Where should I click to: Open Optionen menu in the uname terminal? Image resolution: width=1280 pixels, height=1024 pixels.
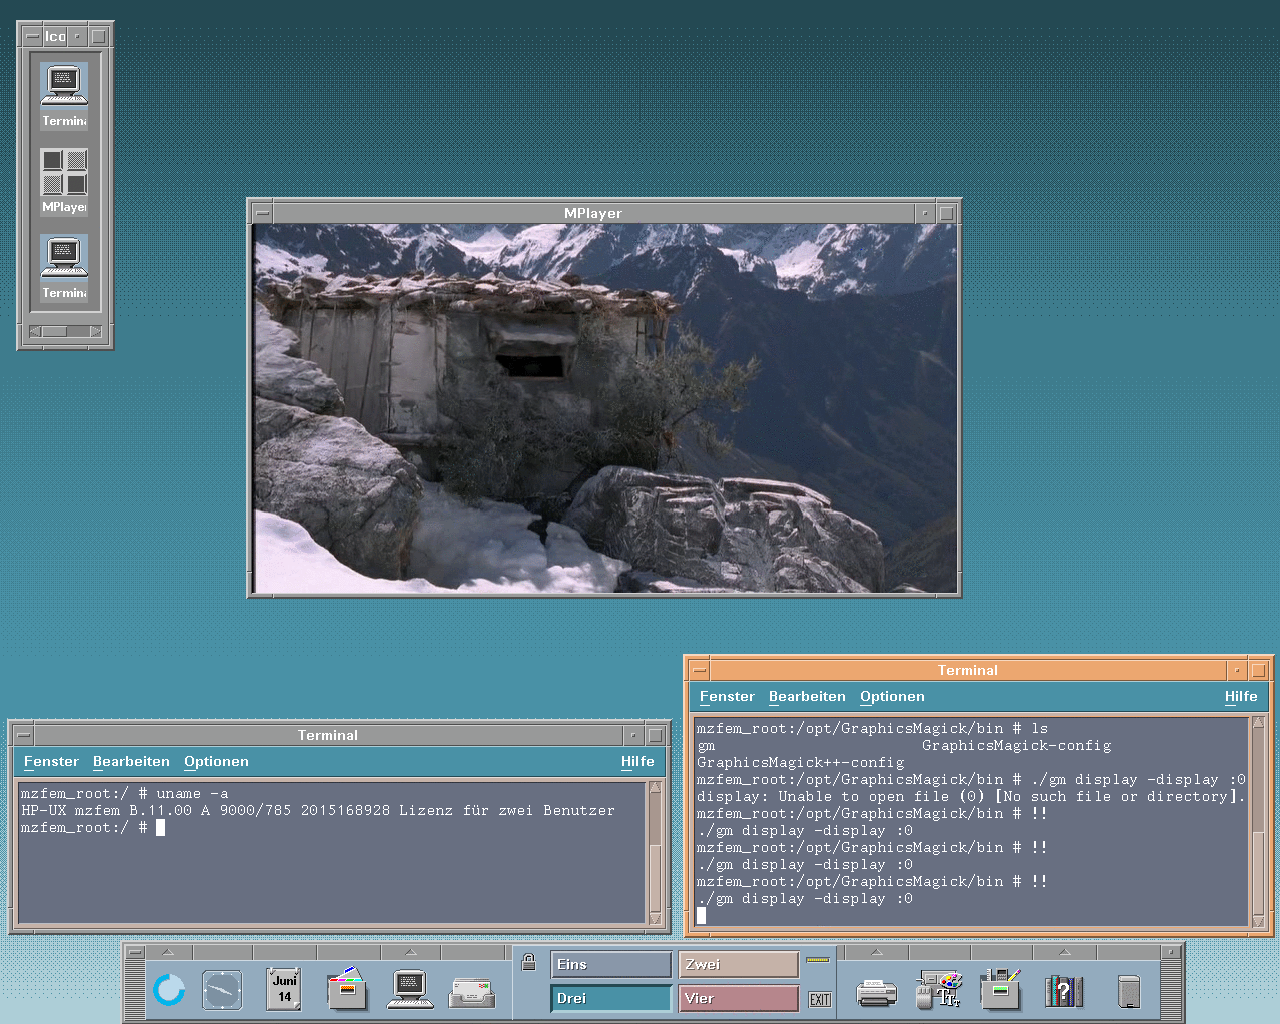(x=216, y=762)
